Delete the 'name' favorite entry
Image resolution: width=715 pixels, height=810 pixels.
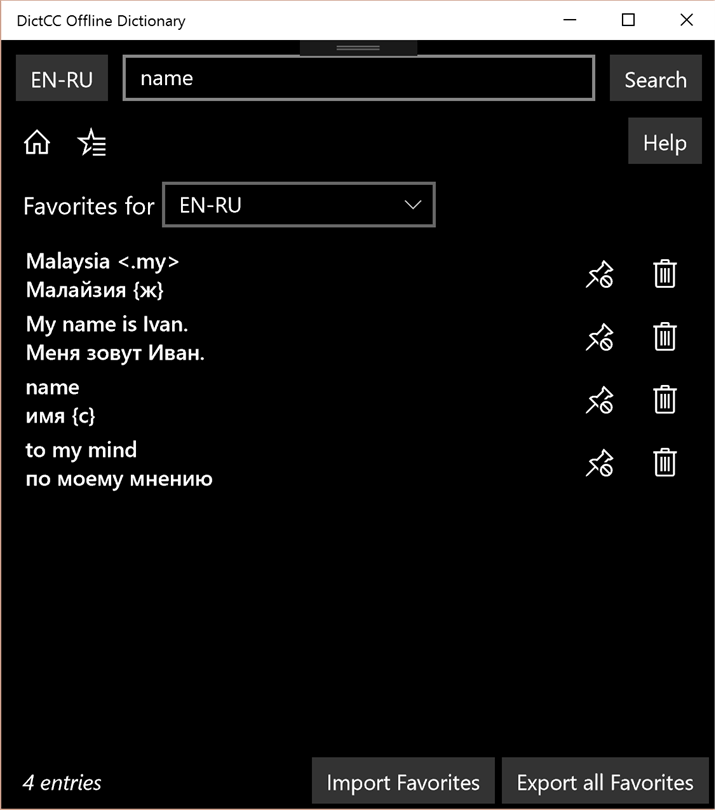click(665, 400)
